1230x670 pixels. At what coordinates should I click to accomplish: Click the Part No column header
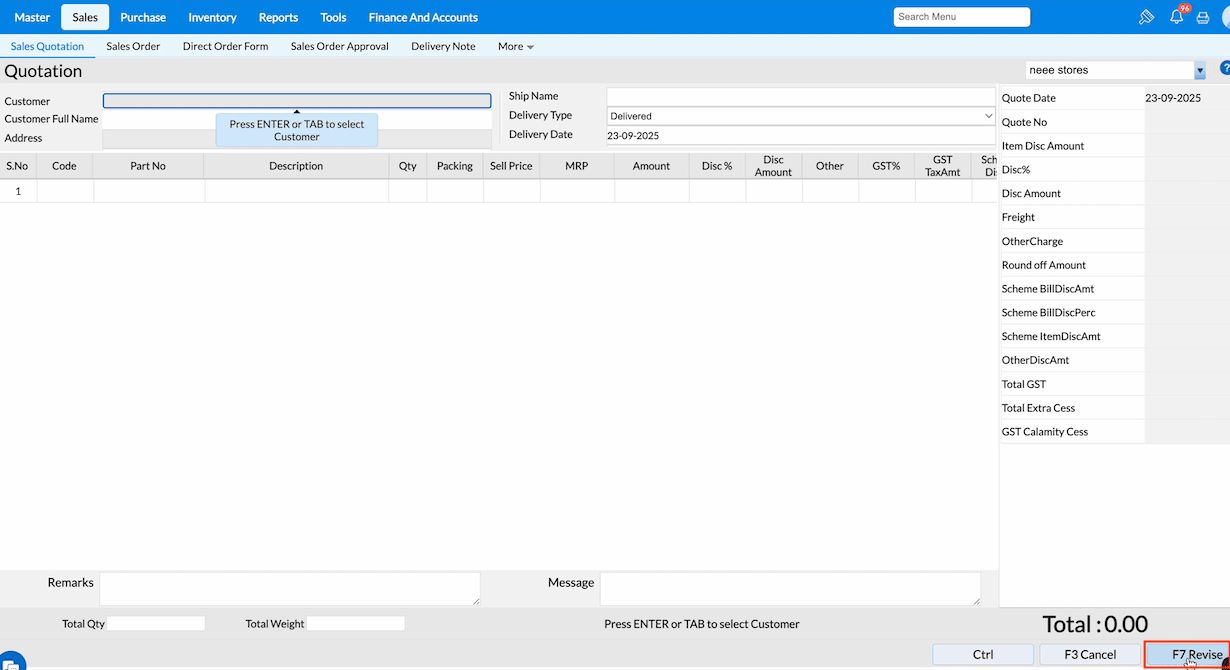(x=148, y=166)
